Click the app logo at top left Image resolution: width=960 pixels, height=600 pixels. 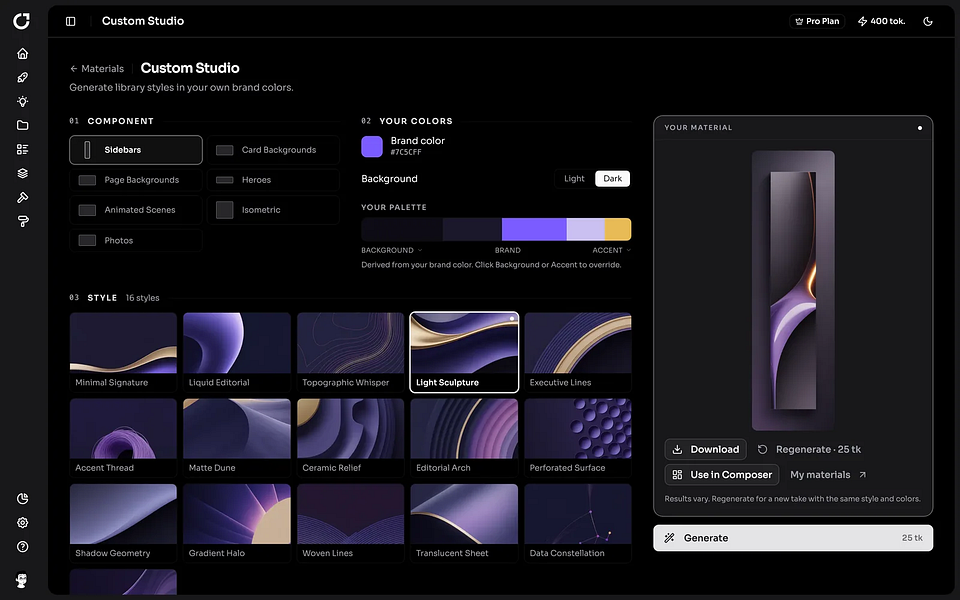(21, 21)
